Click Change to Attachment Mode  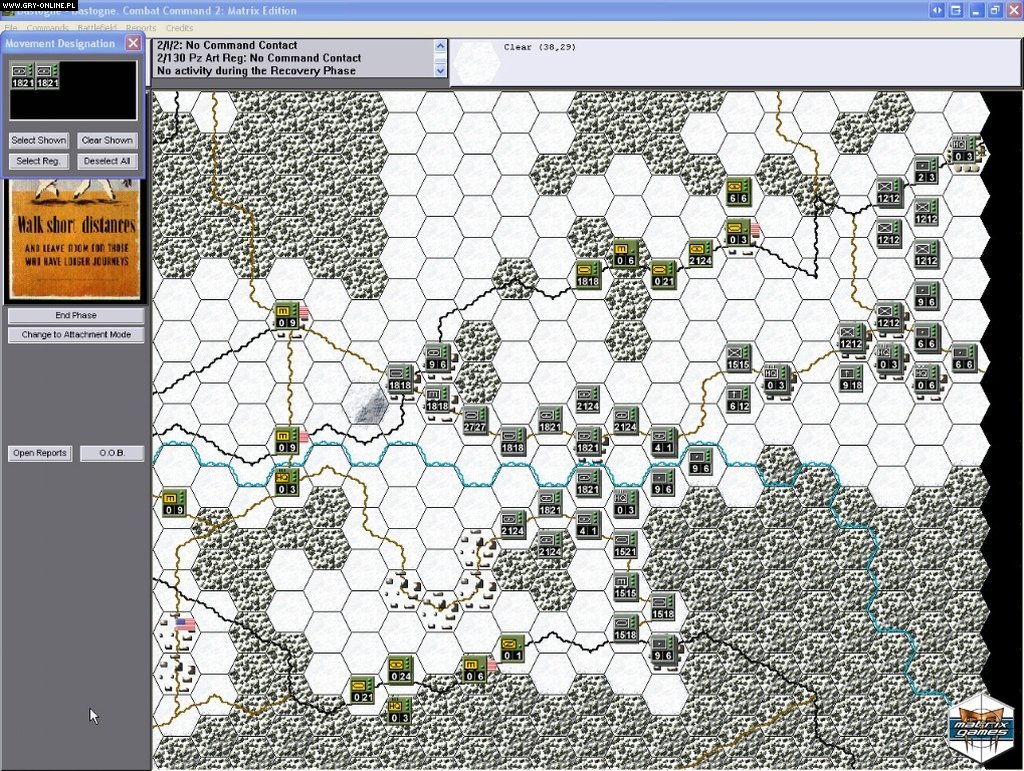point(74,334)
